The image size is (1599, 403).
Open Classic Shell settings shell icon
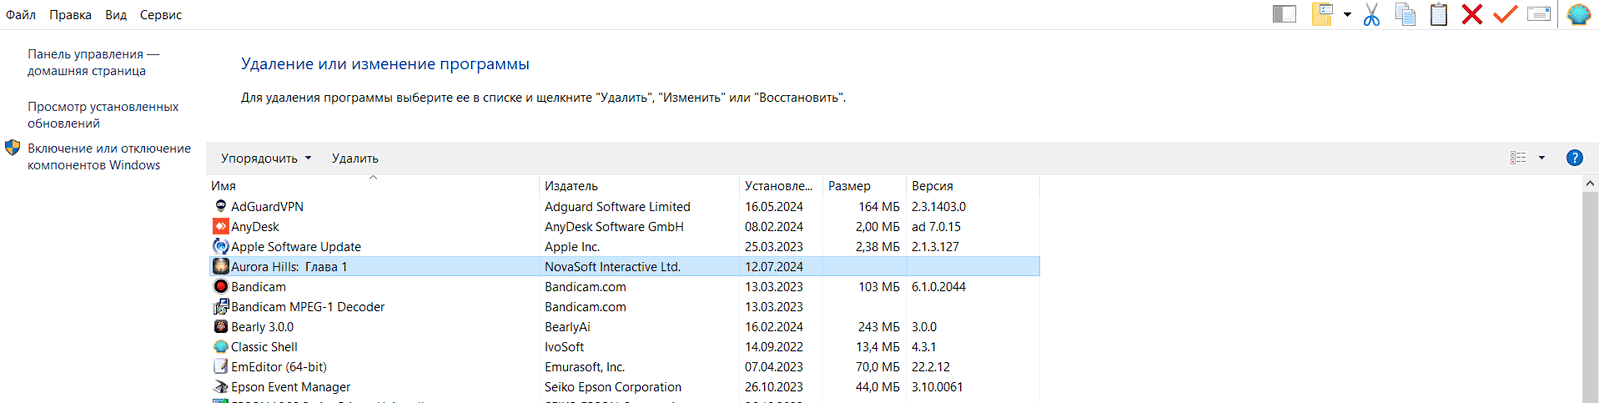pyautogui.click(x=1579, y=14)
